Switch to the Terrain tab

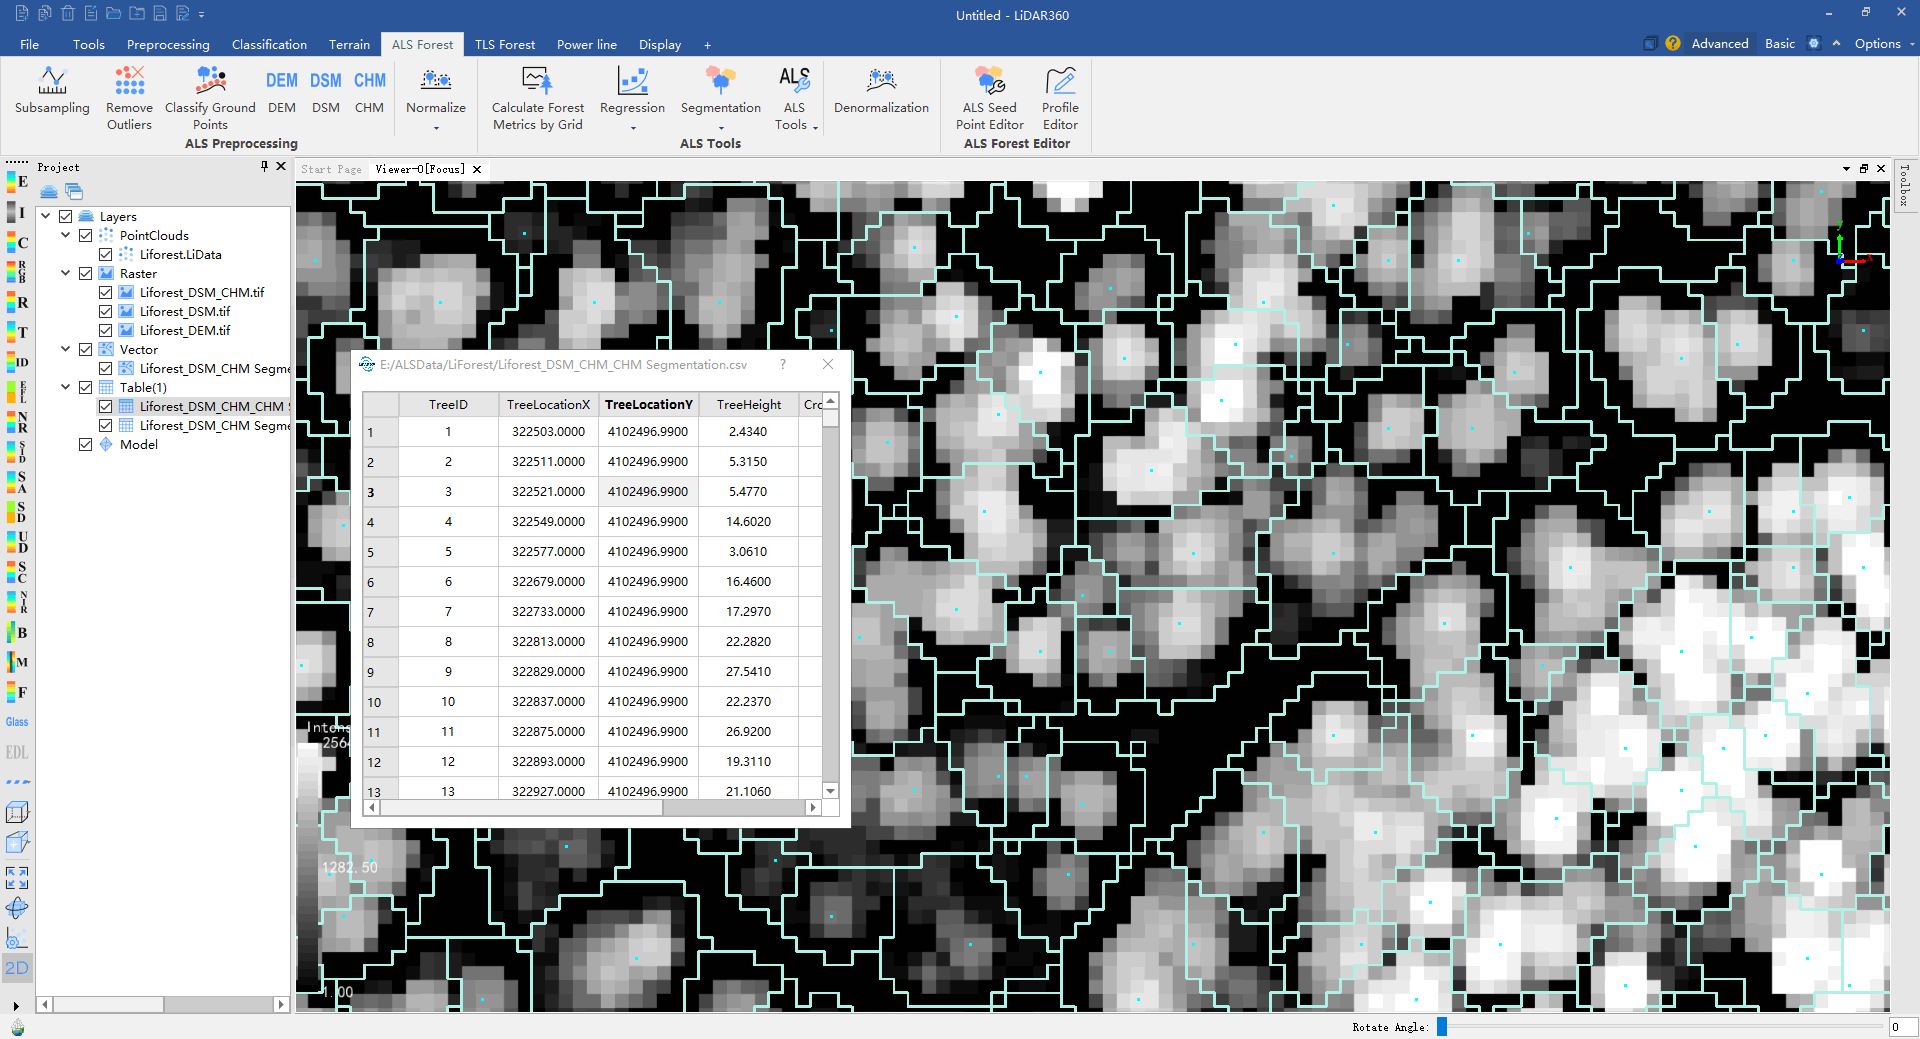point(349,44)
